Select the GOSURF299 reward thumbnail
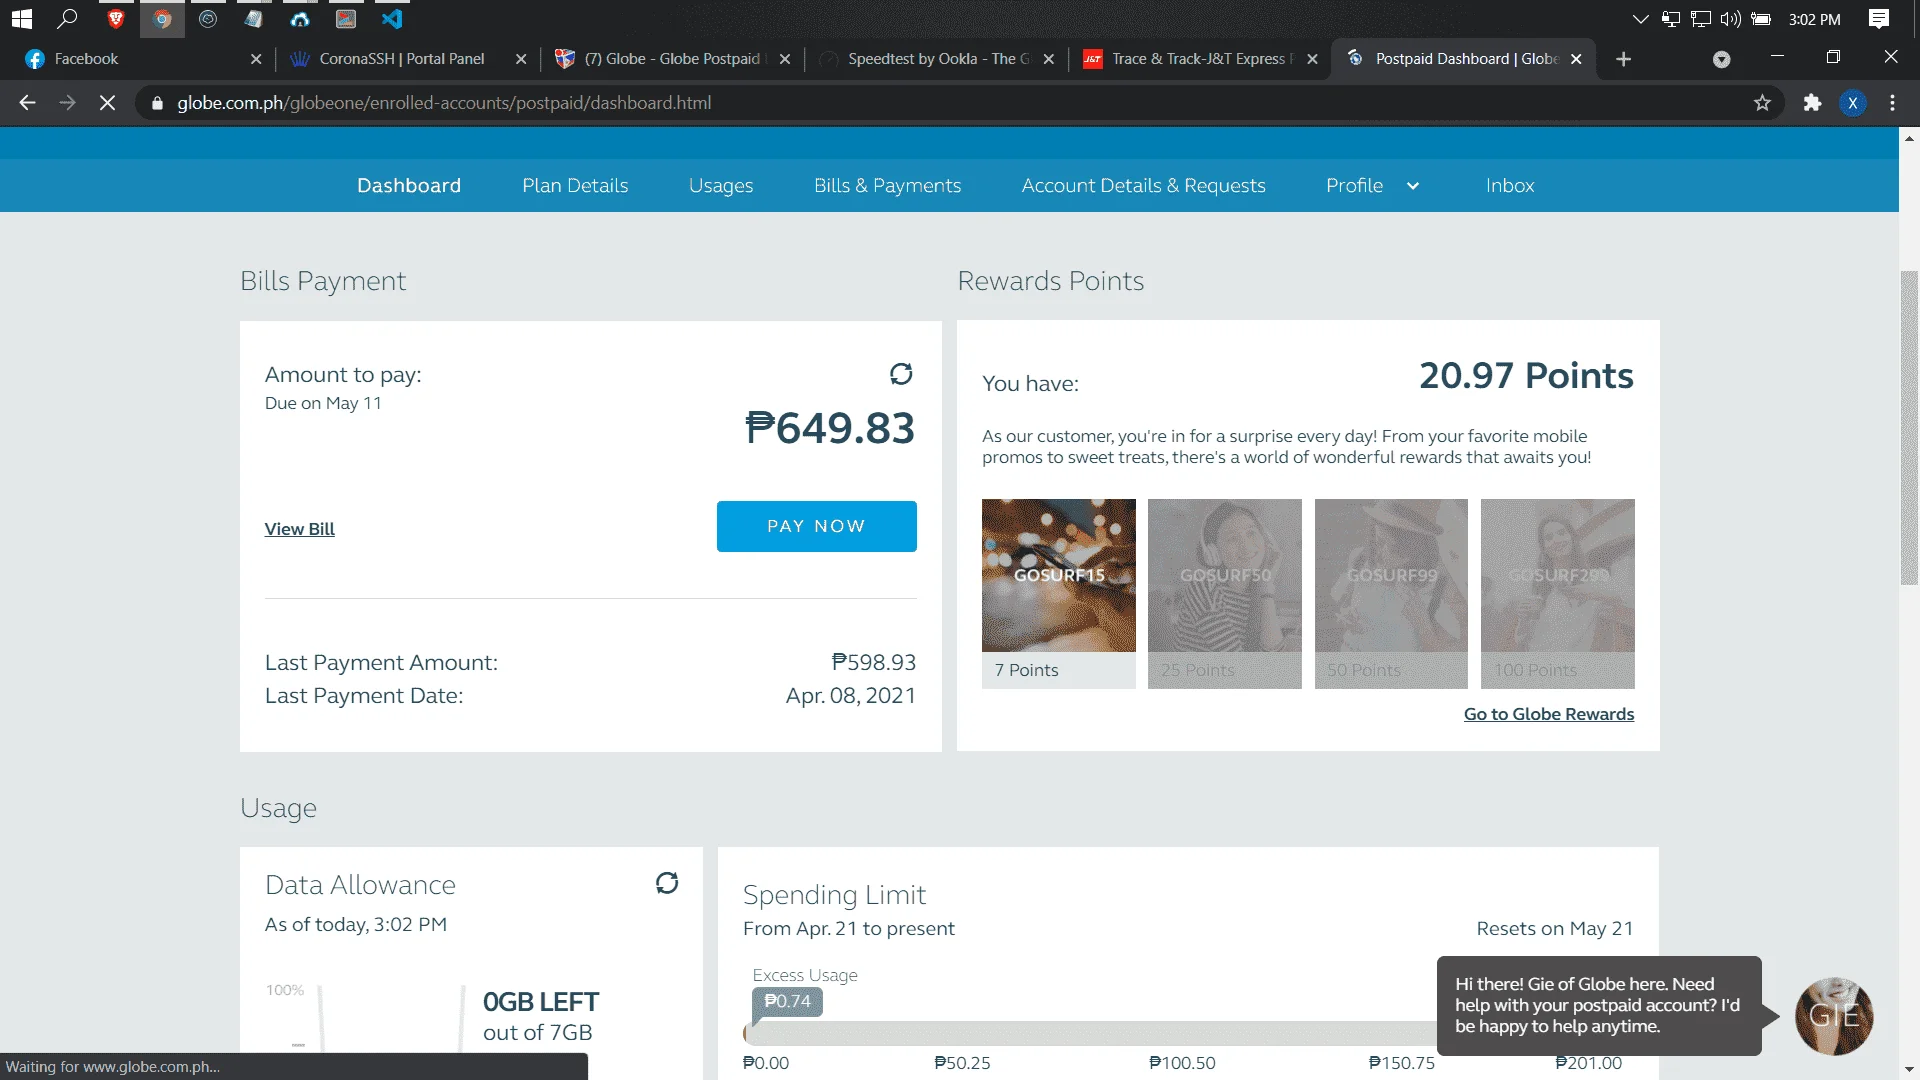Image resolution: width=1920 pixels, height=1080 pixels. [1558, 593]
